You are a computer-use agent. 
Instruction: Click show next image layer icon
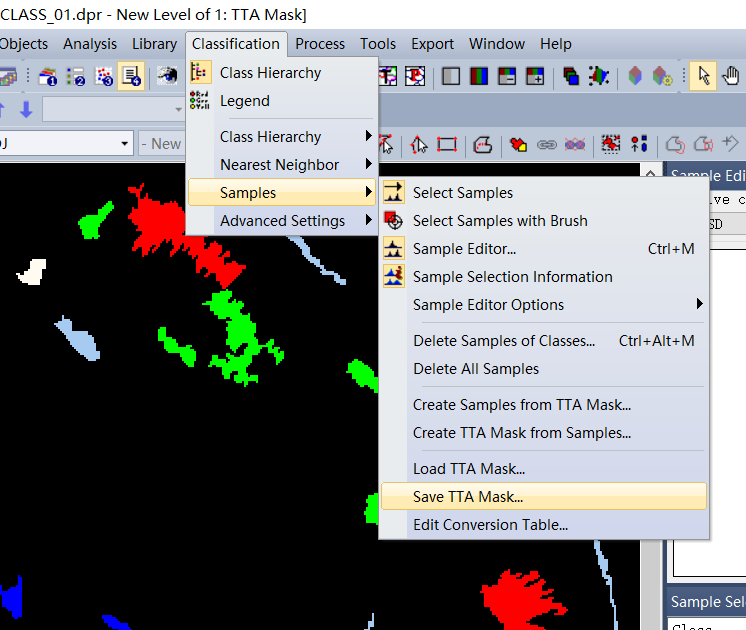pyautogui.click(x=535, y=76)
